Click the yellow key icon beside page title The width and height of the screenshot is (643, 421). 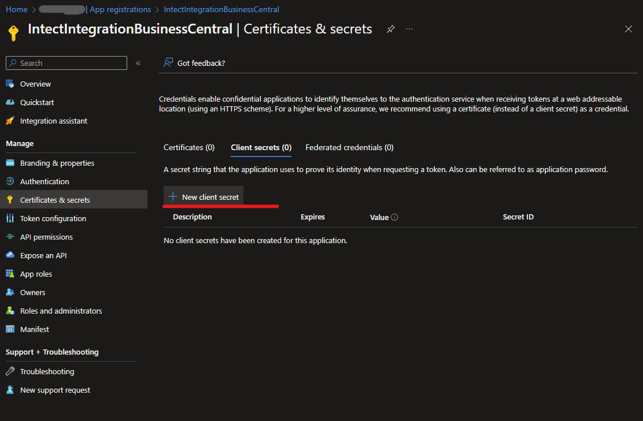click(x=14, y=33)
